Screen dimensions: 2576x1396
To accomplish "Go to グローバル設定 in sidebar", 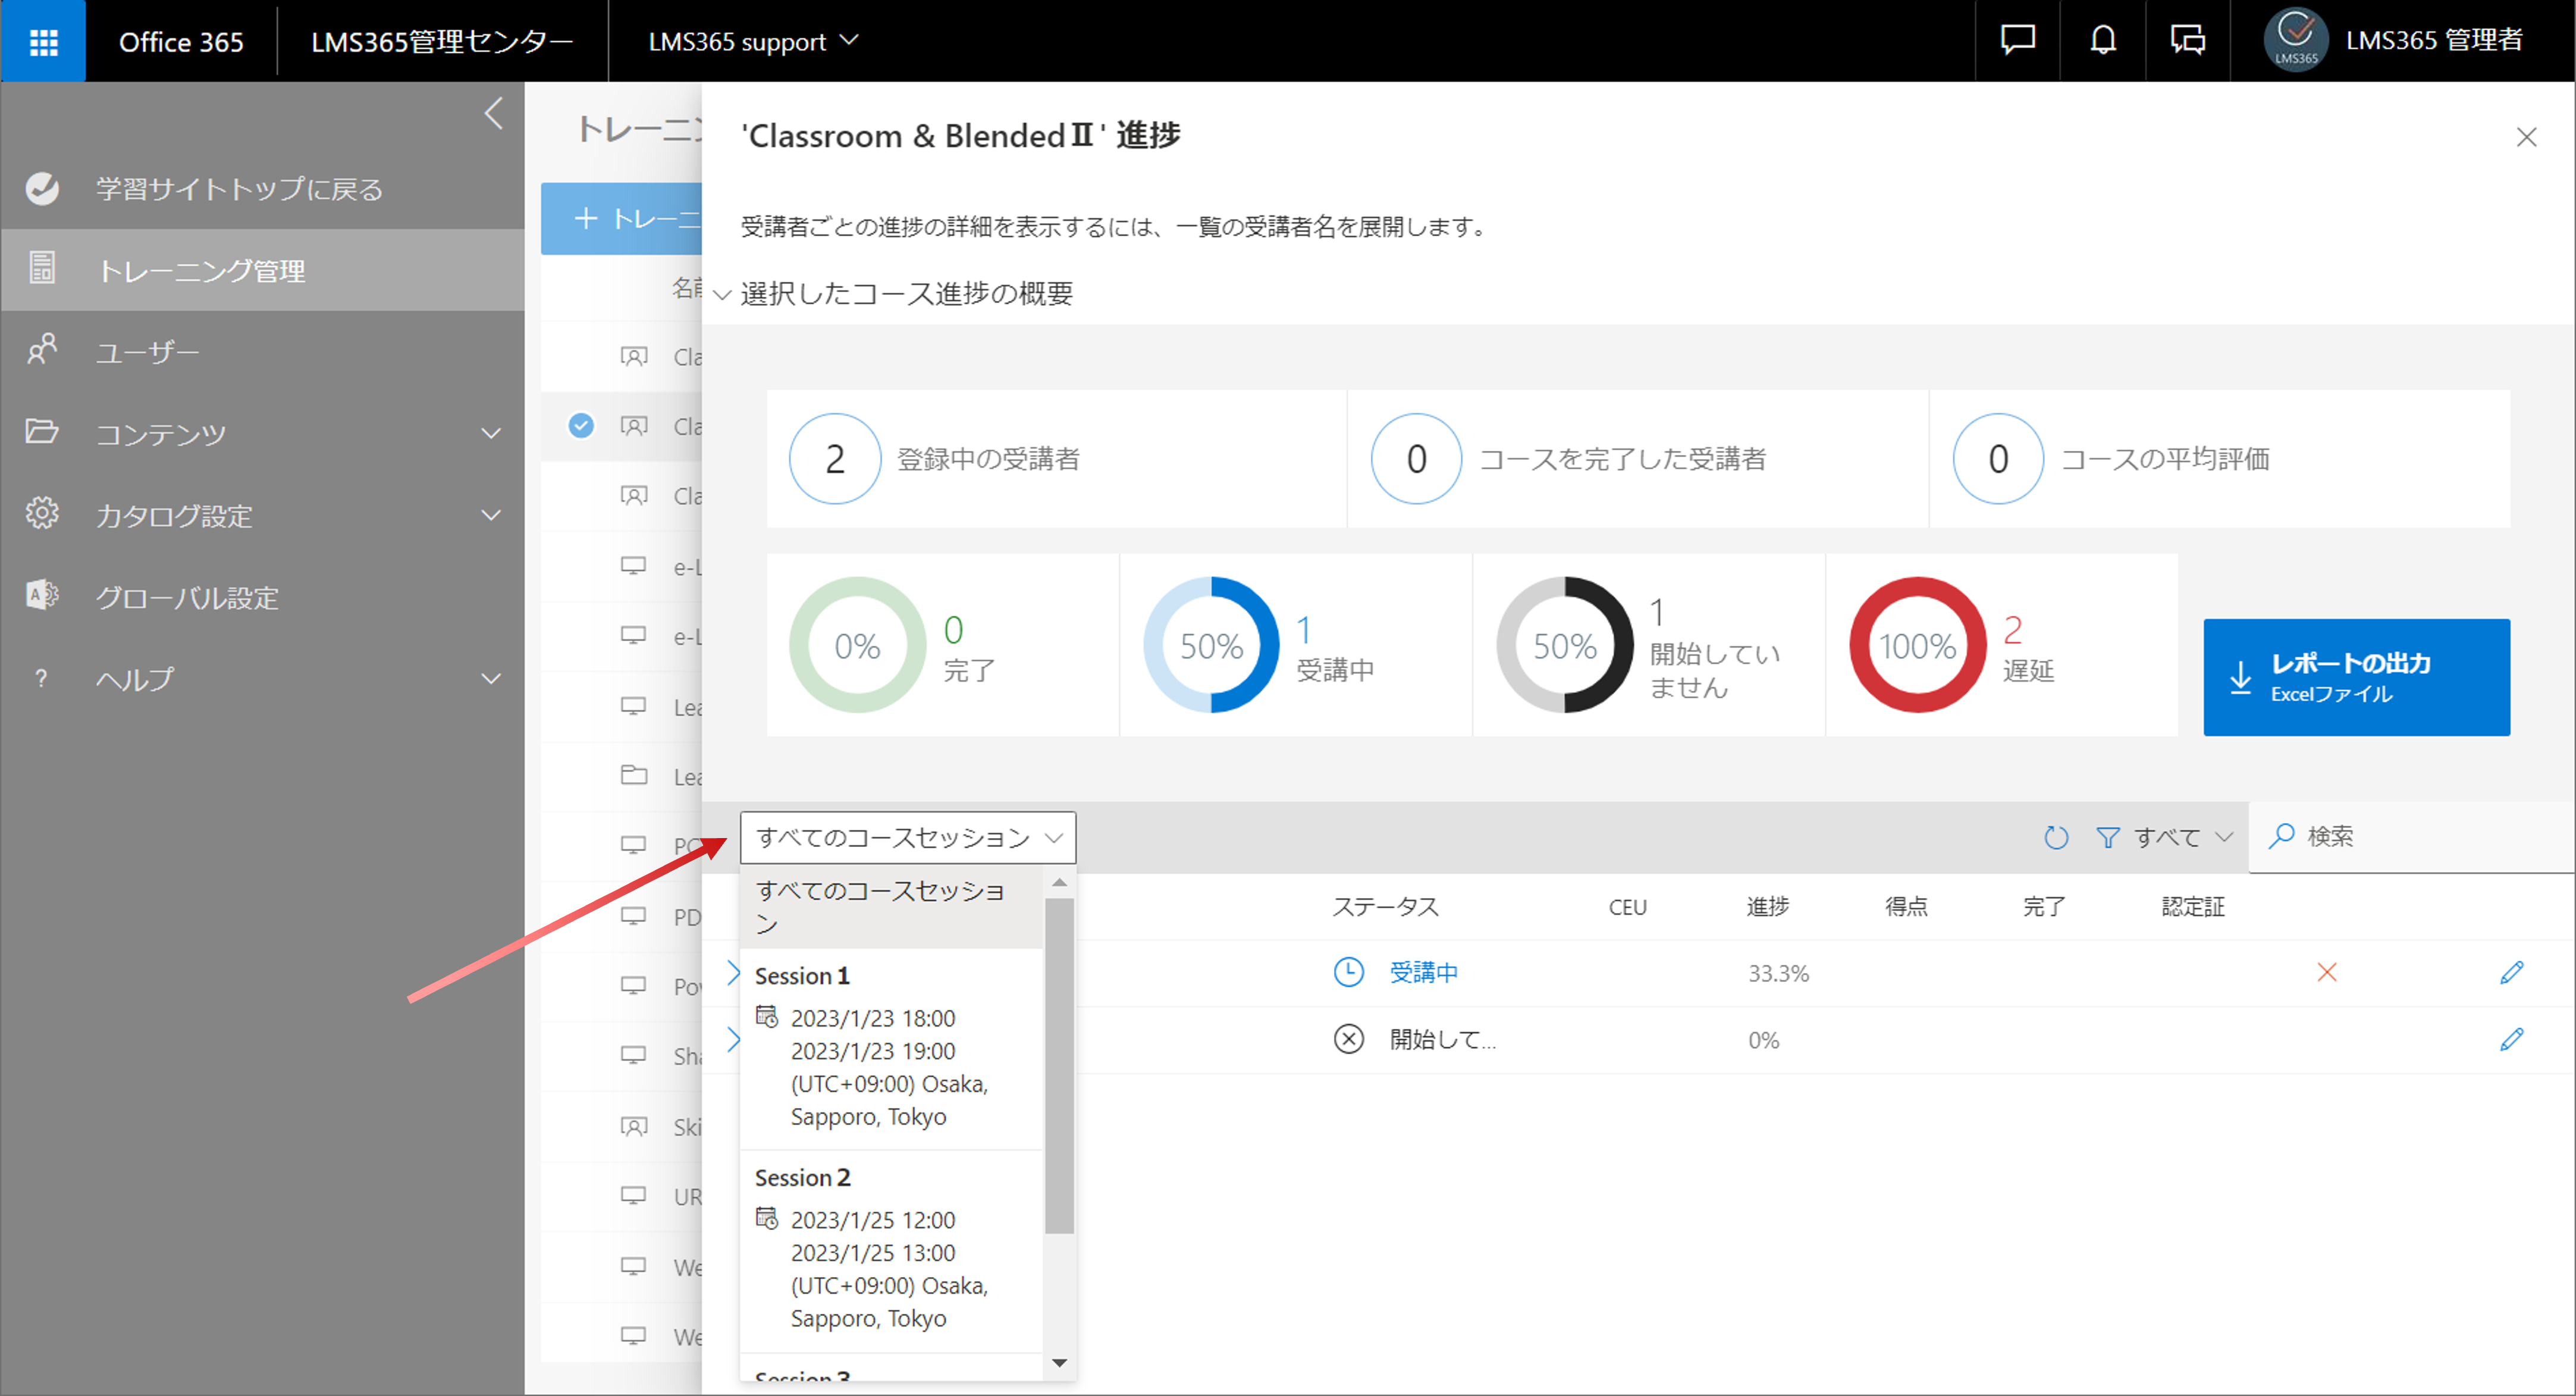I will (263, 597).
